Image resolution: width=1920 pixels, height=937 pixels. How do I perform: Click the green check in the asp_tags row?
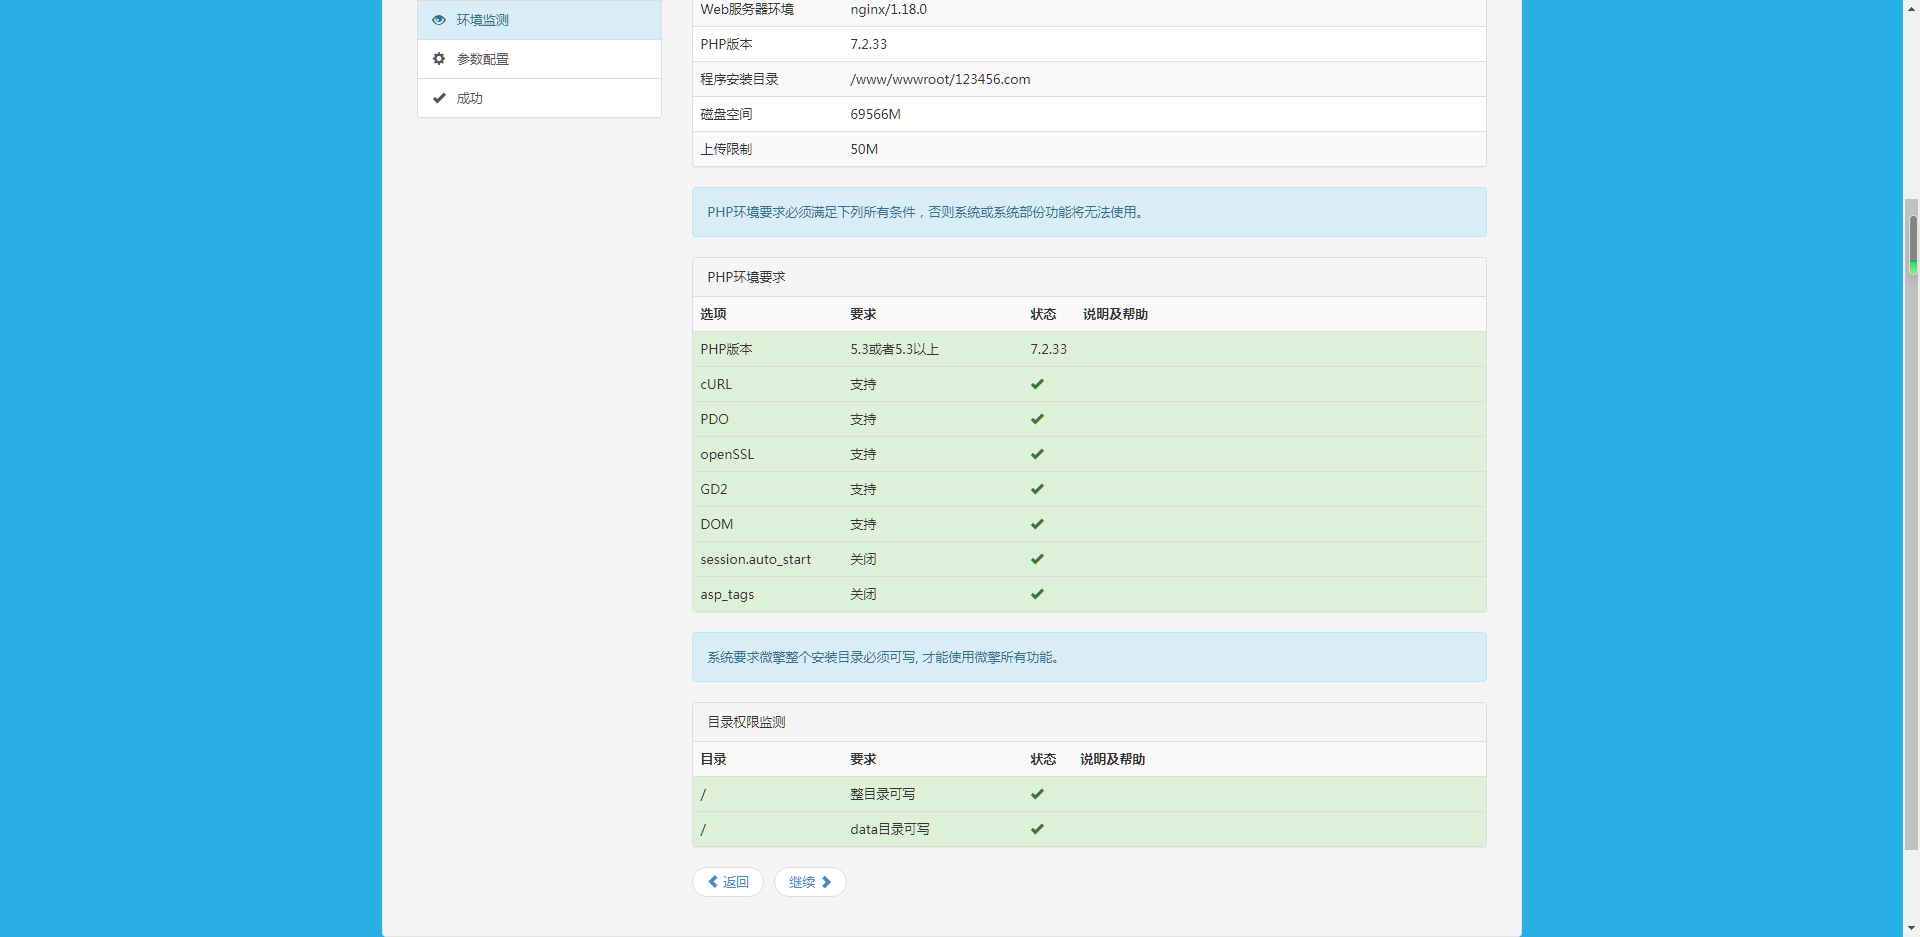1037,594
